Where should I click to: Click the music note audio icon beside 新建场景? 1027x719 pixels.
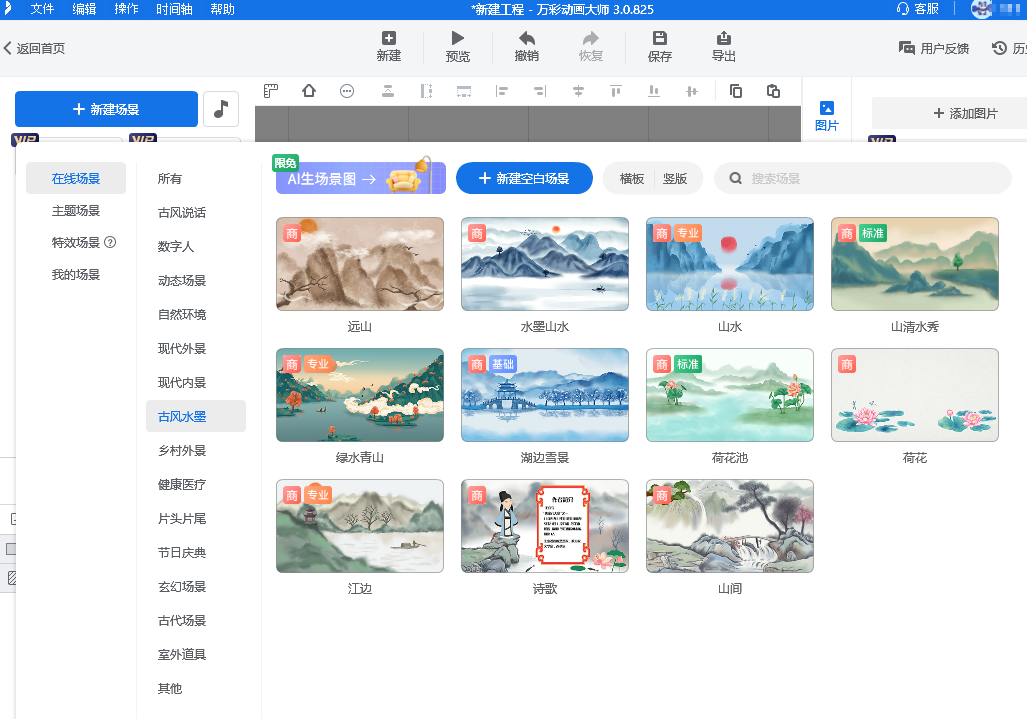tap(220, 108)
